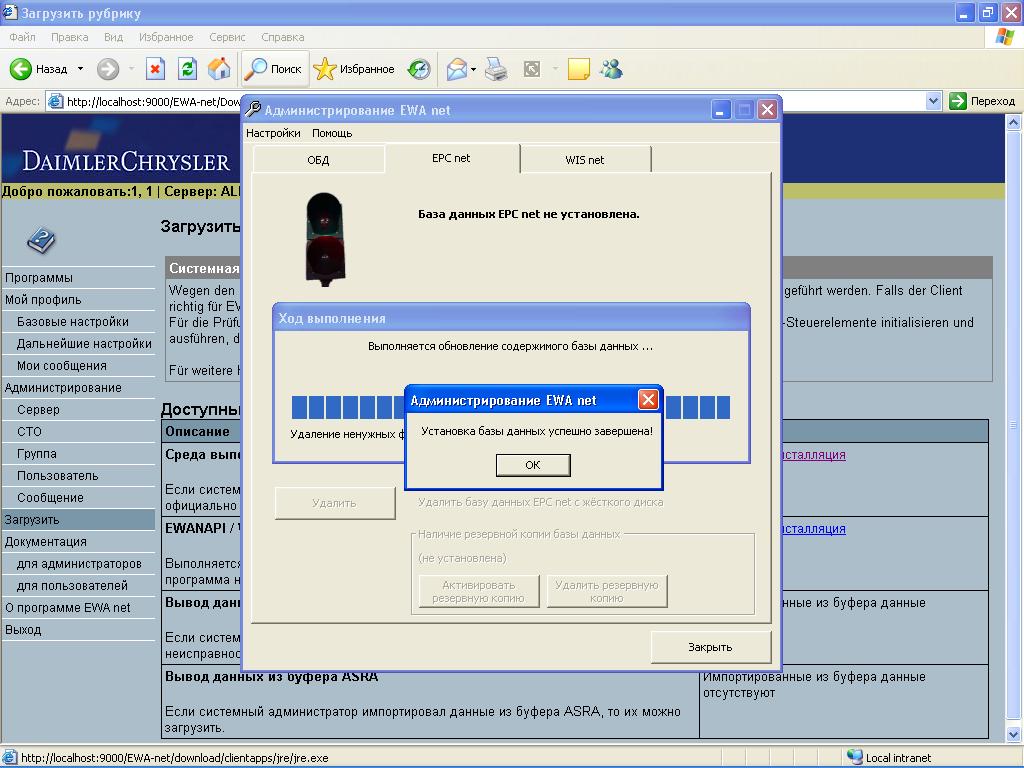
Task: Click the page vertical scrollbar up arrow
Action: point(1014,122)
